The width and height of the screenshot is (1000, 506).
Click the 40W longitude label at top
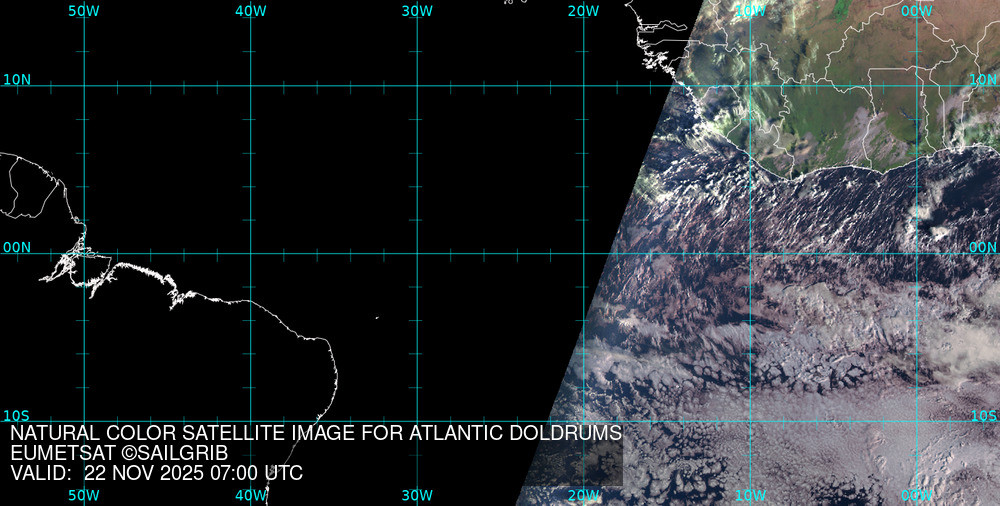pyautogui.click(x=250, y=11)
